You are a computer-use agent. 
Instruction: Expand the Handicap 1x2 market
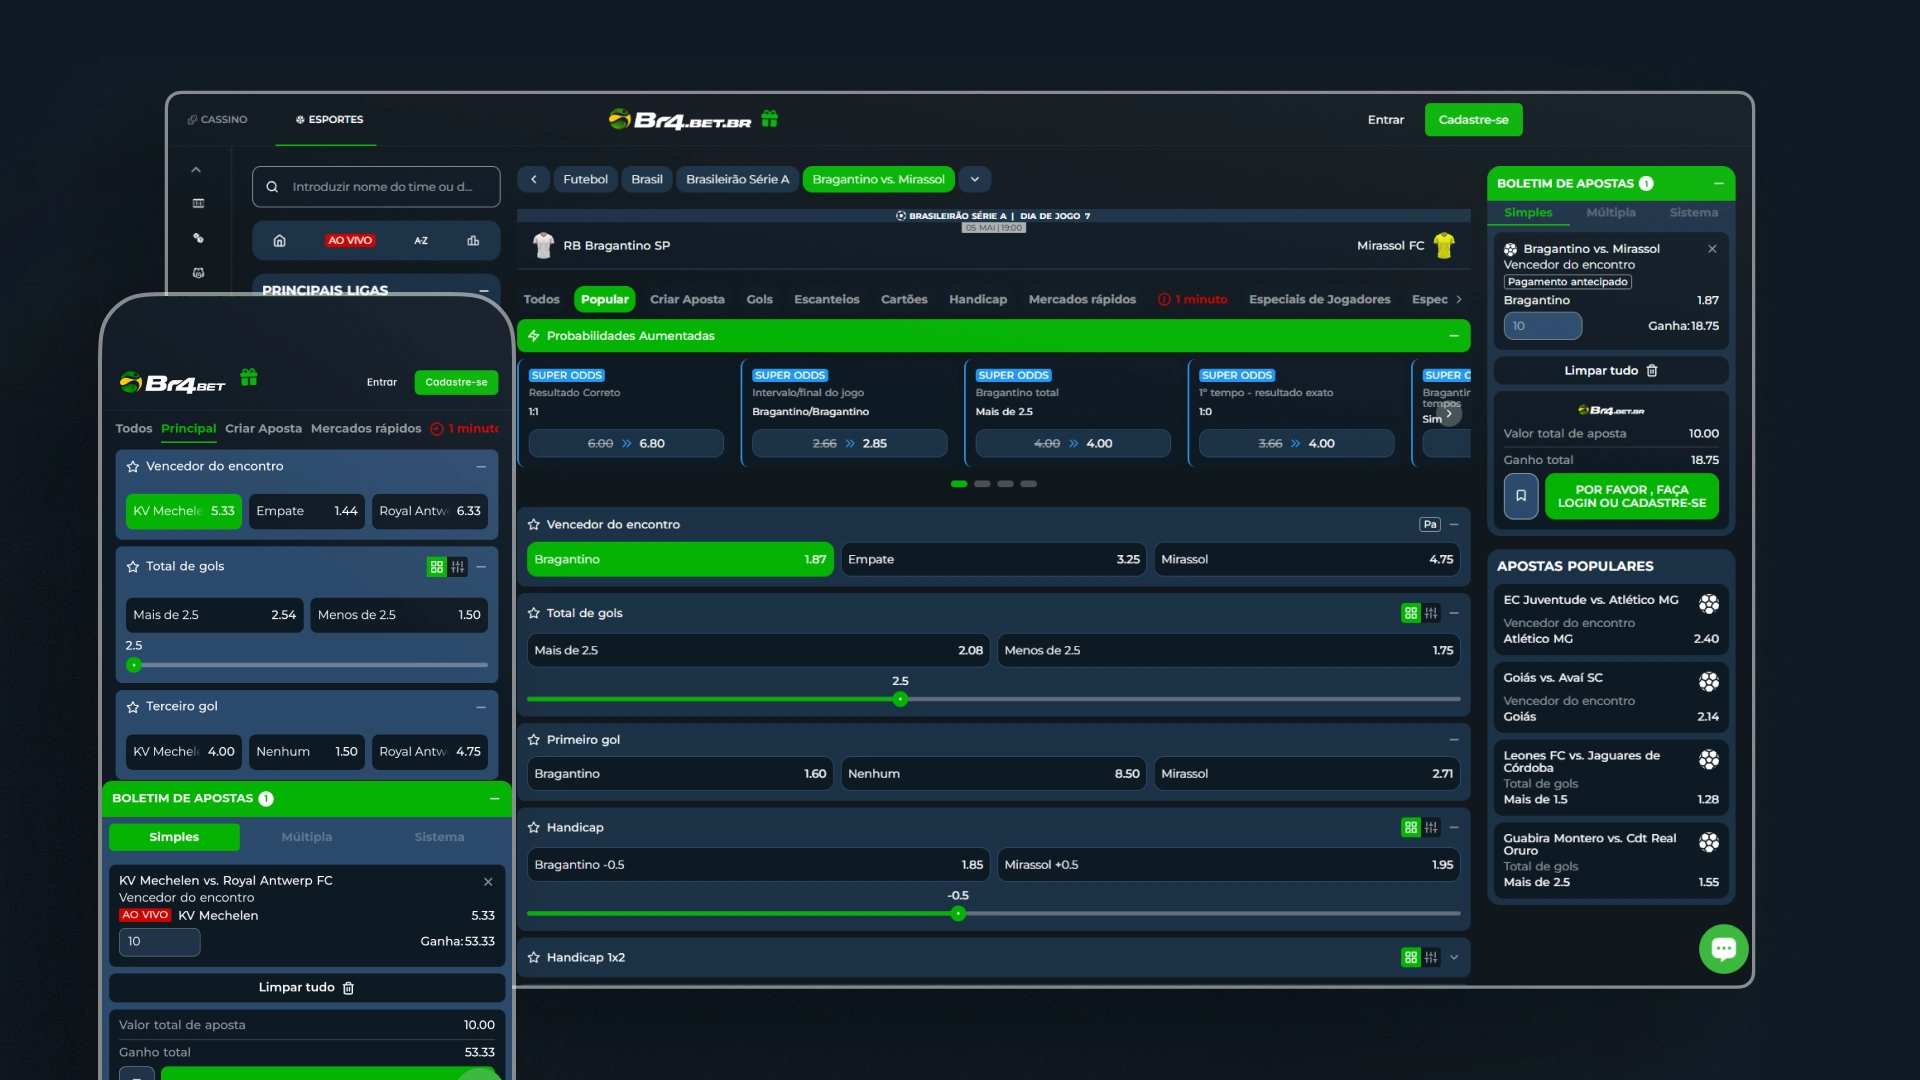click(x=1454, y=958)
